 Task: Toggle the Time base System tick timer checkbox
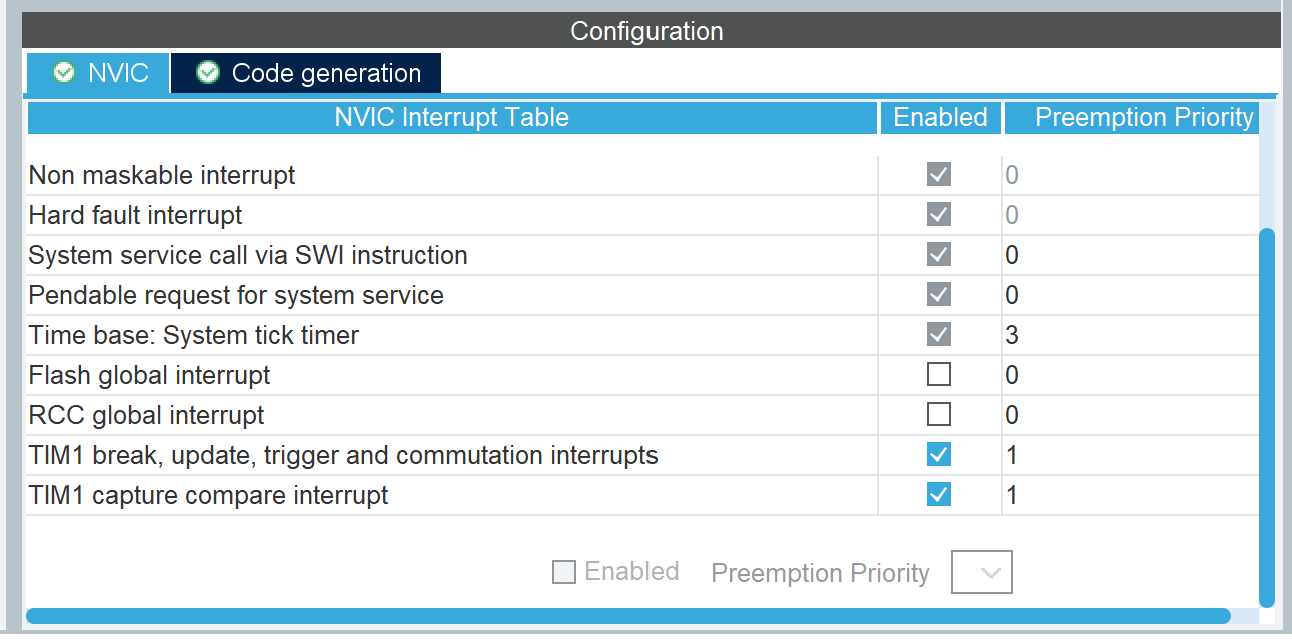[x=939, y=335]
